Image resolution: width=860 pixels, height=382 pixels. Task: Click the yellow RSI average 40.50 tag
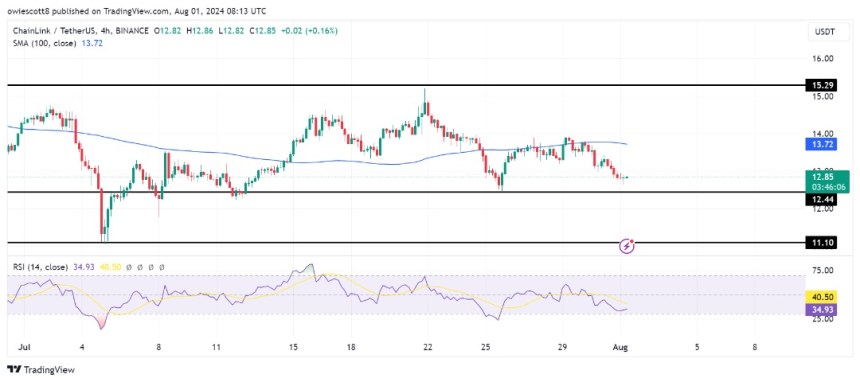tap(821, 295)
